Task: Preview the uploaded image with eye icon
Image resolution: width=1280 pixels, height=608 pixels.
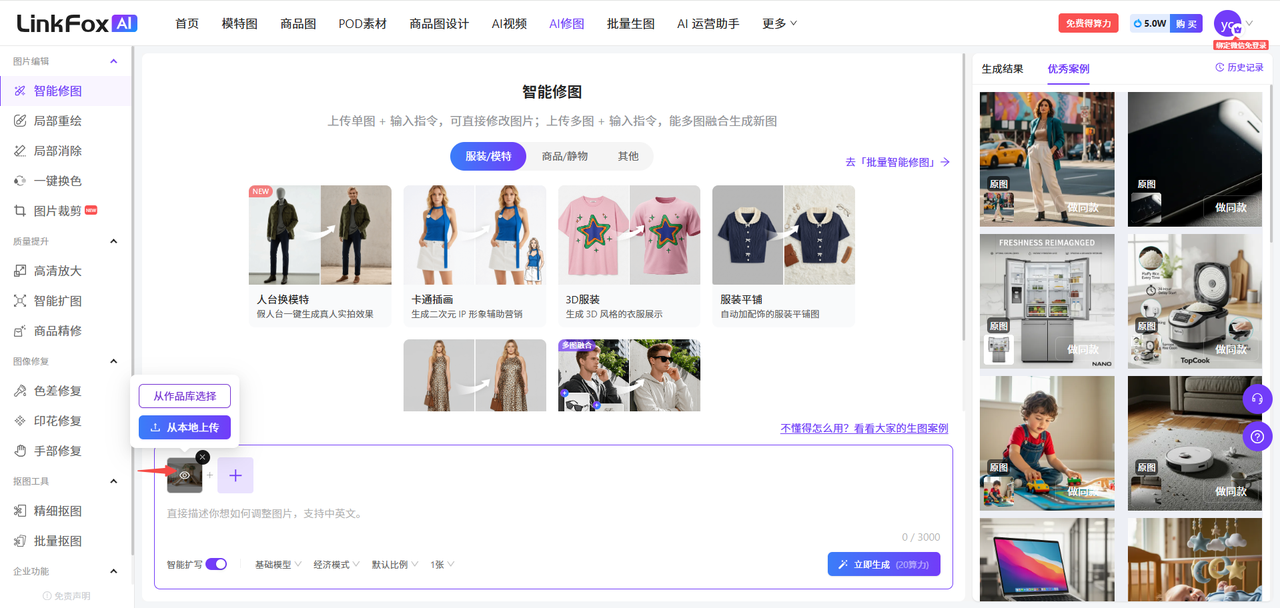Action: 184,475
